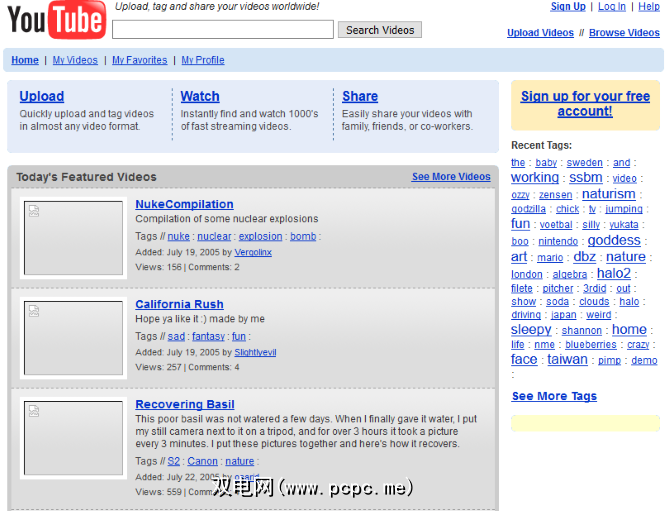670x511 pixels.
Task: Open See More Videos link
Action: (451, 176)
